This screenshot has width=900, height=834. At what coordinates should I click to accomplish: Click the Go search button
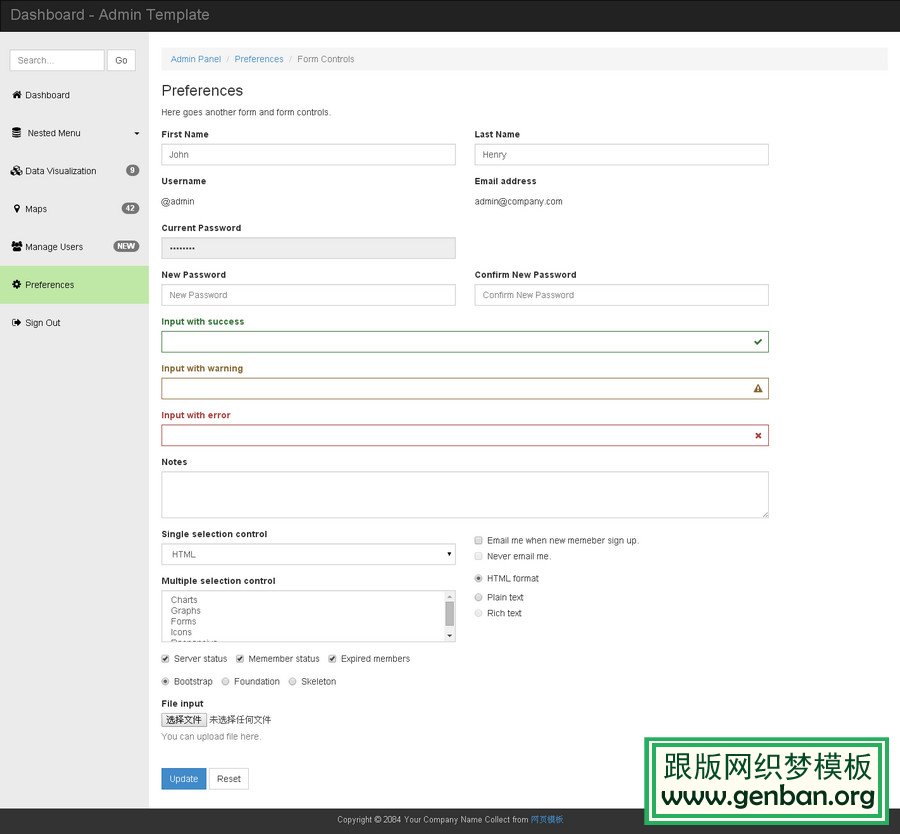(121, 60)
